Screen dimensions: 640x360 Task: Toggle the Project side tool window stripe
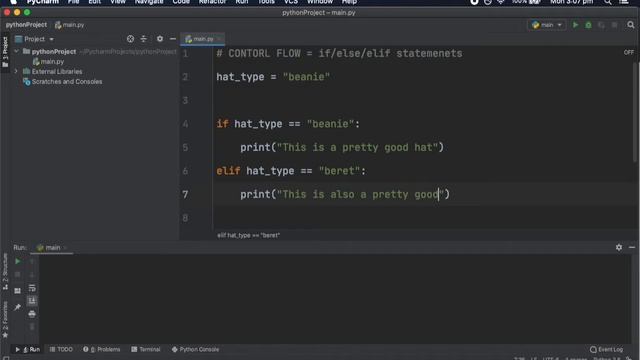click(x=5, y=52)
